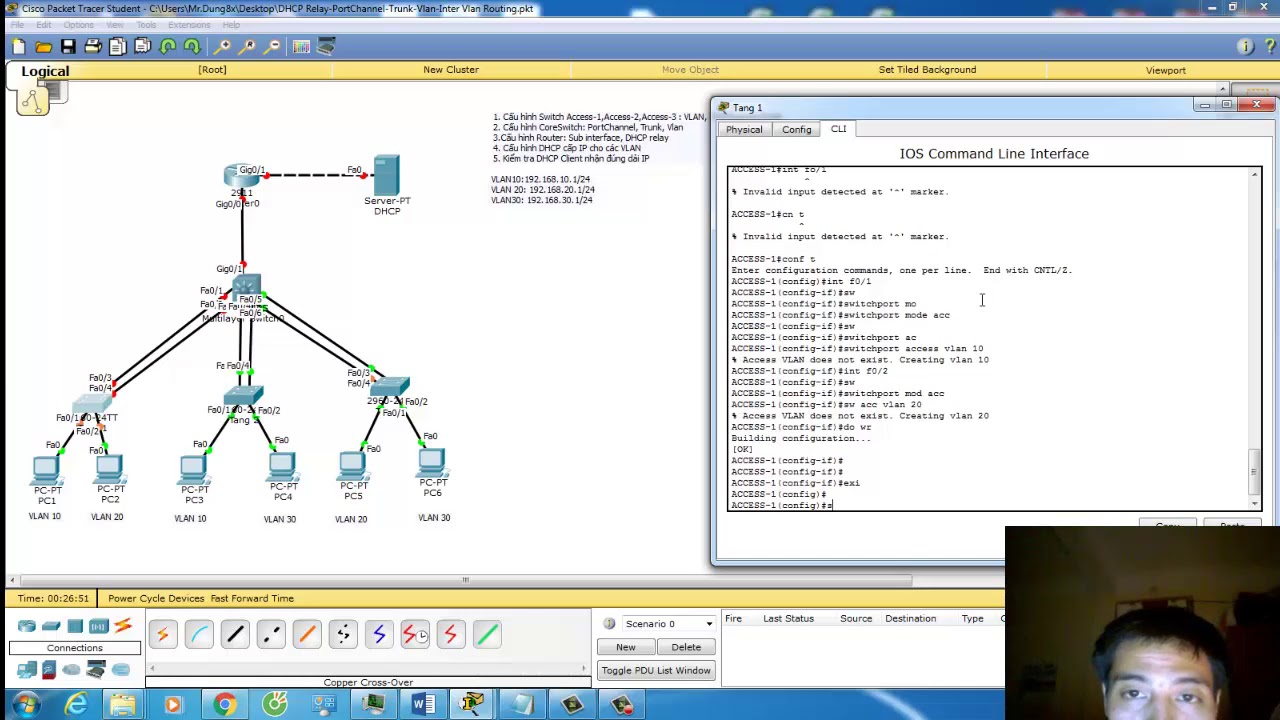Click New Cluster in logical bar
This screenshot has height=720, width=1280.
click(x=451, y=70)
